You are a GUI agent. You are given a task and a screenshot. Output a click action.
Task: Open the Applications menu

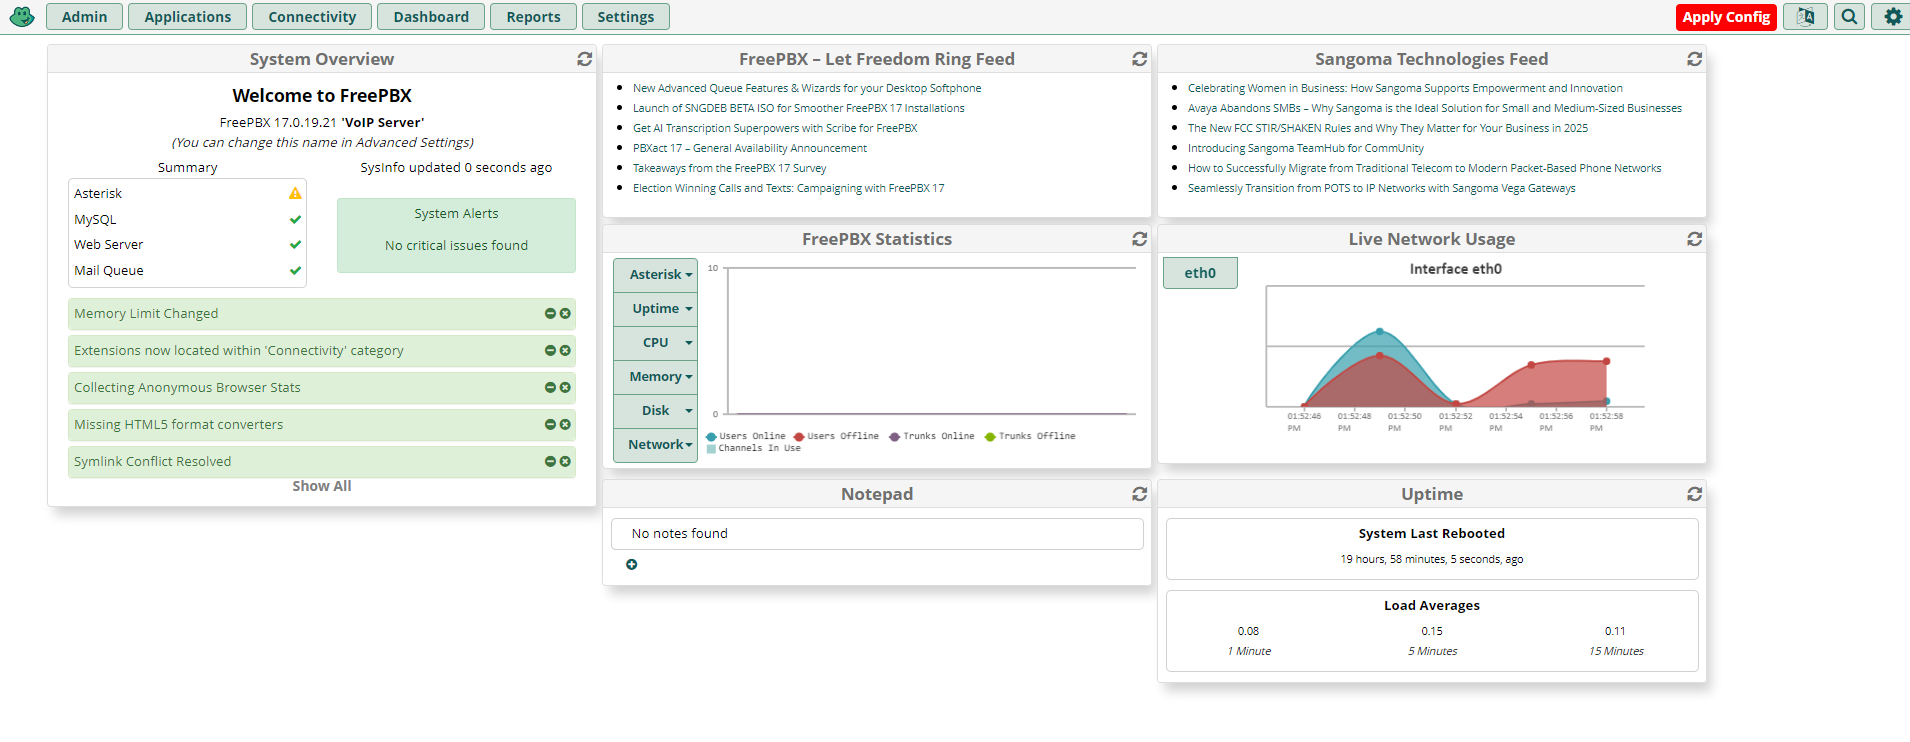tap(187, 17)
